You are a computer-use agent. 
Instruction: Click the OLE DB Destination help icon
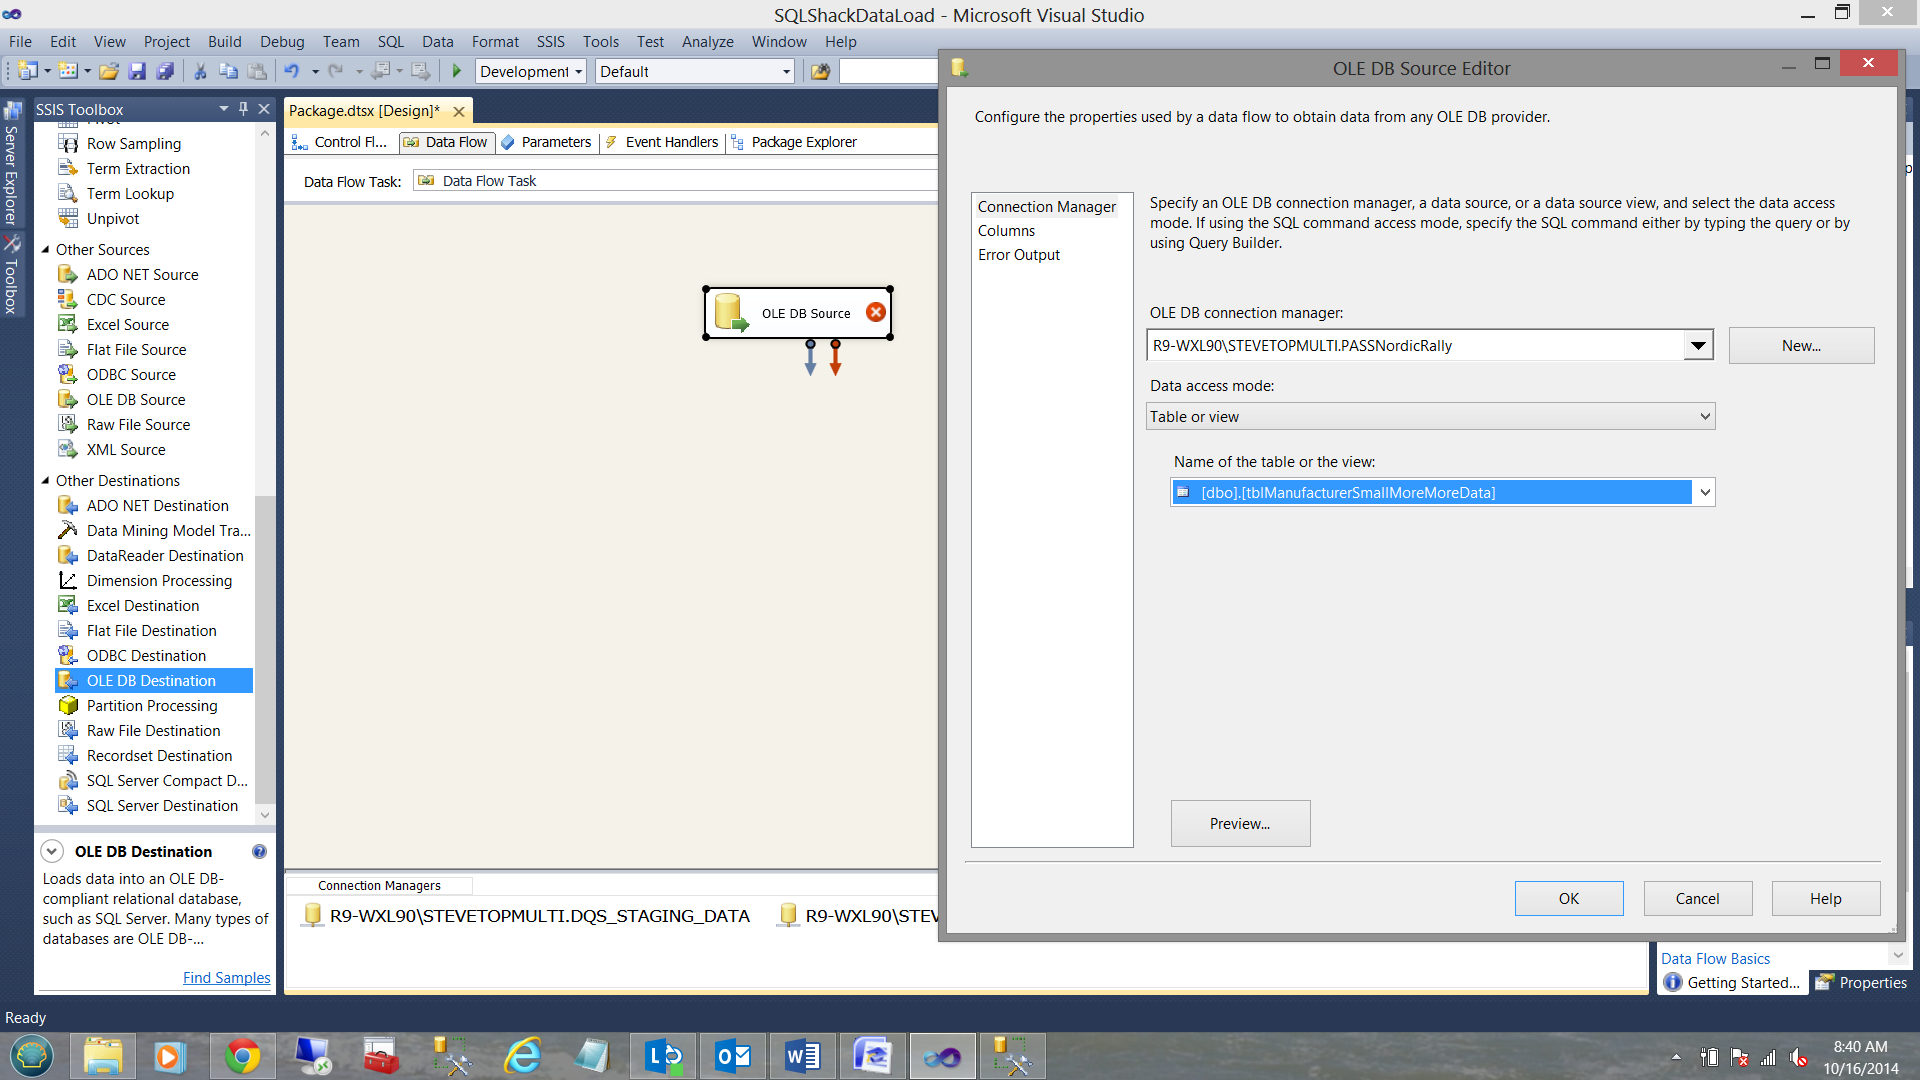pyautogui.click(x=259, y=852)
